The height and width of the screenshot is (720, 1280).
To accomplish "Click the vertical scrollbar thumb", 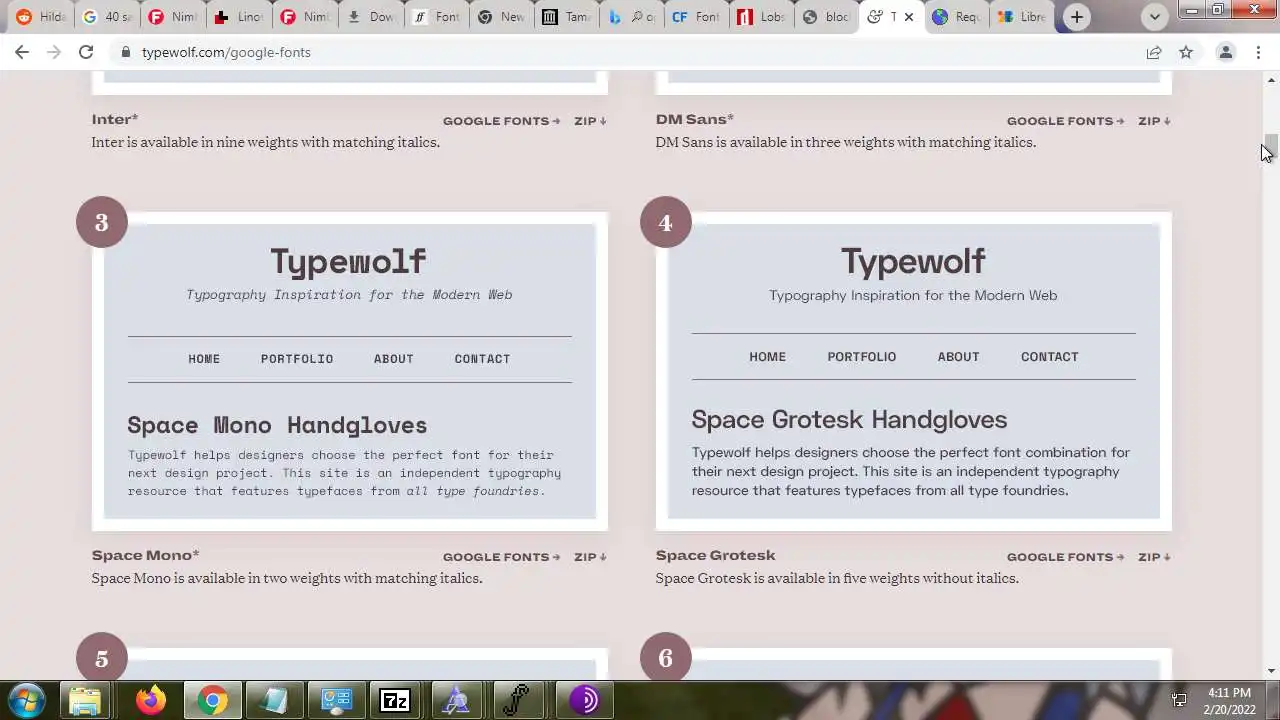I will (x=1271, y=147).
